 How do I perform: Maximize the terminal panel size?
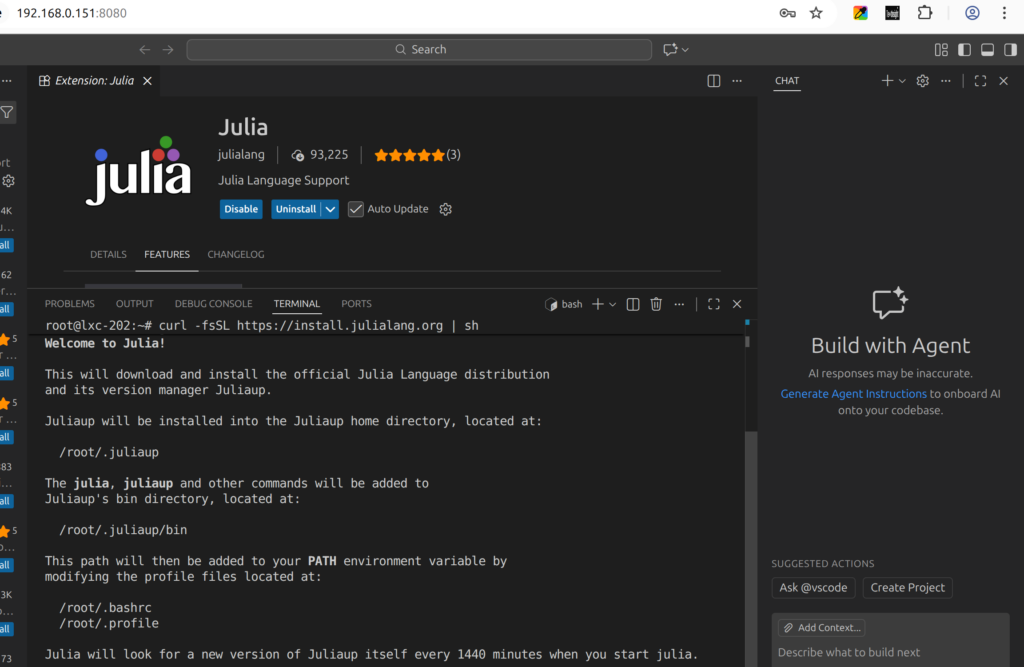(x=714, y=304)
